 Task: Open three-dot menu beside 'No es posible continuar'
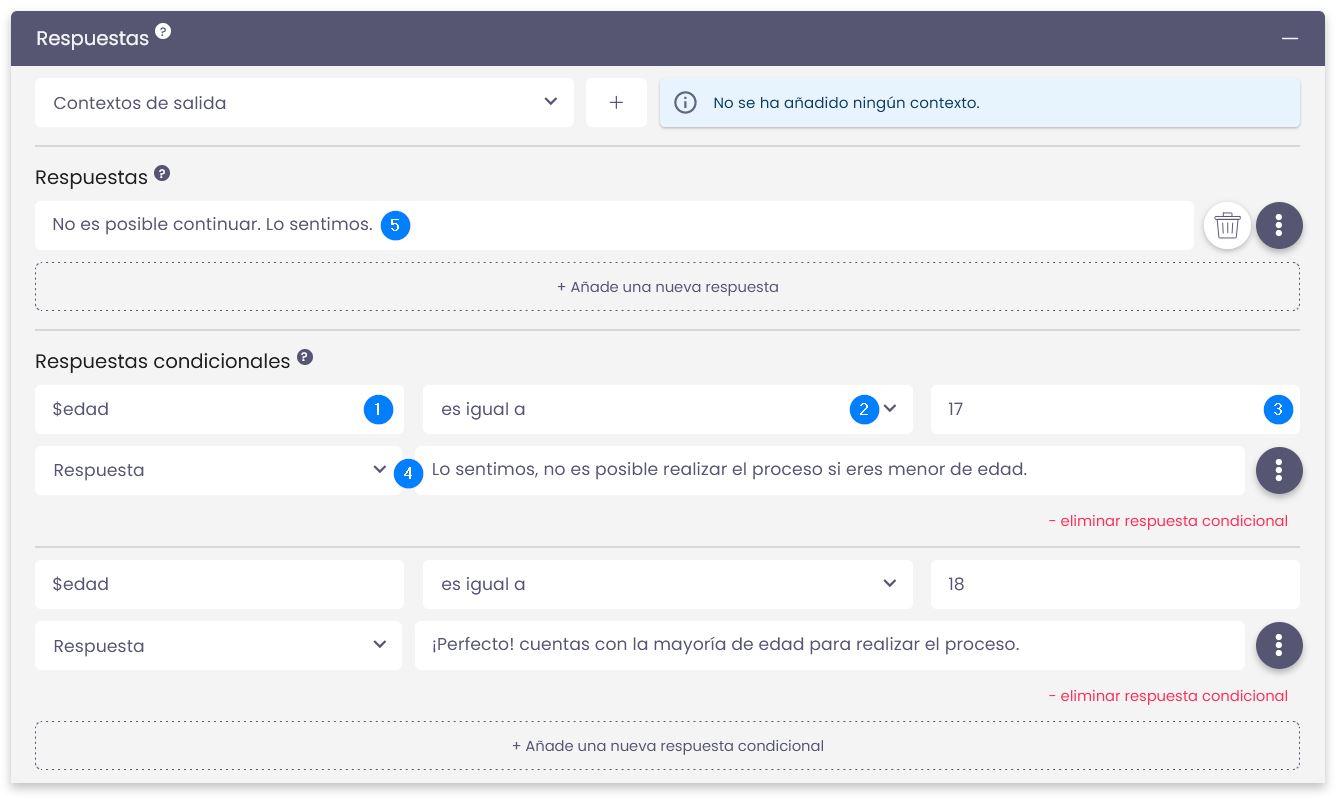point(1279,225)
